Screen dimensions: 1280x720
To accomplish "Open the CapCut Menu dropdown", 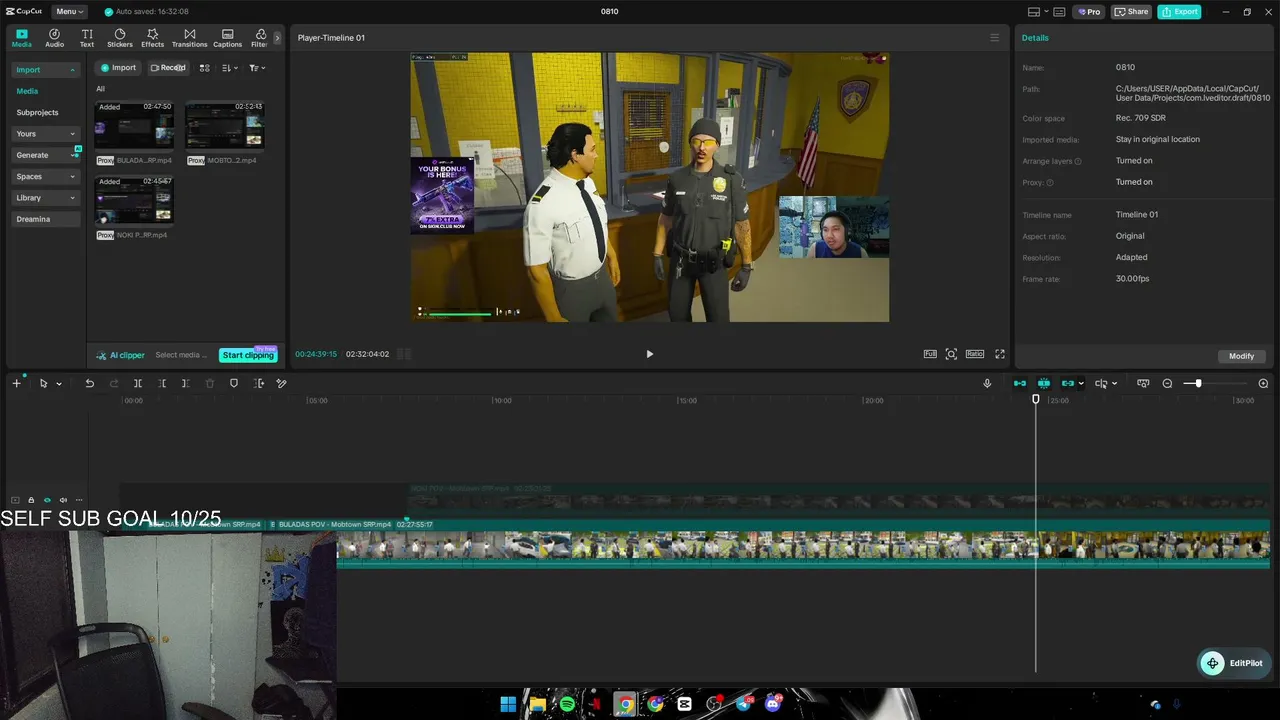I will tap(69, 12).
